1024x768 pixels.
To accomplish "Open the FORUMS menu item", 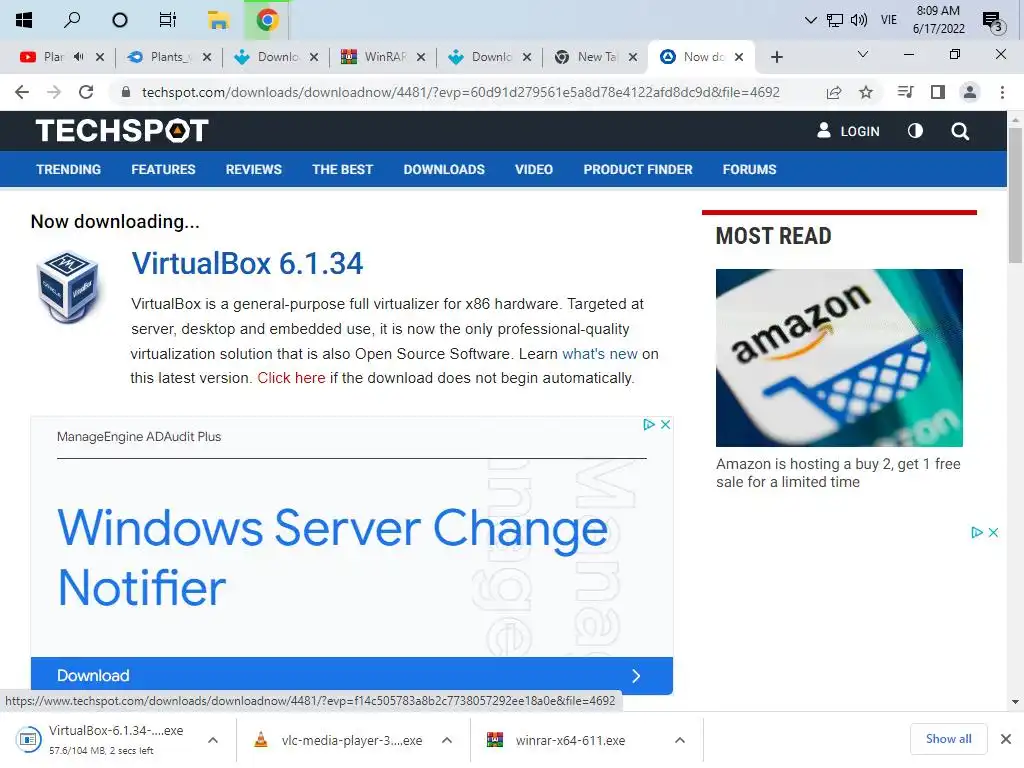I will pyautogui.click(x=749, y=169).
